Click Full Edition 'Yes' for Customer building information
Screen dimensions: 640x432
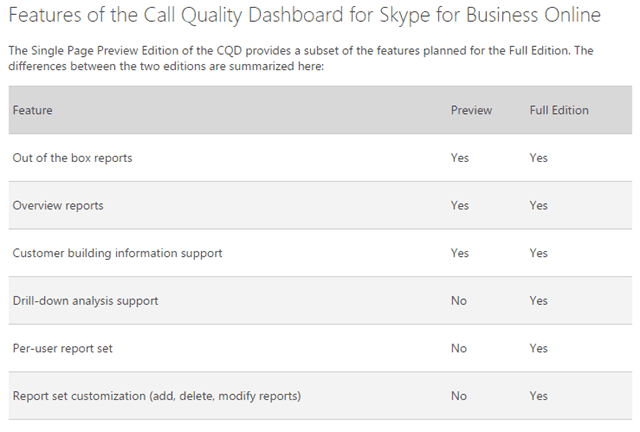click(x=539, y=253)
